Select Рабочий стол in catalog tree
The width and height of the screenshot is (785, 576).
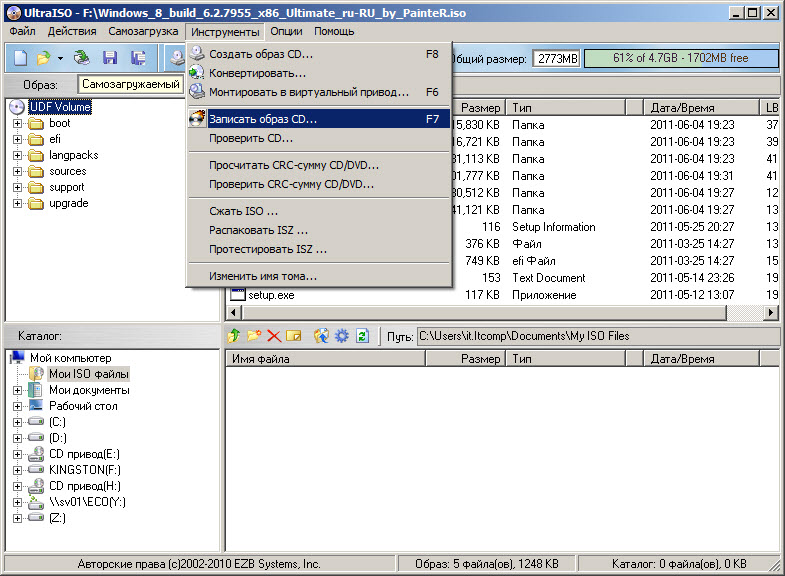(83, 406)
